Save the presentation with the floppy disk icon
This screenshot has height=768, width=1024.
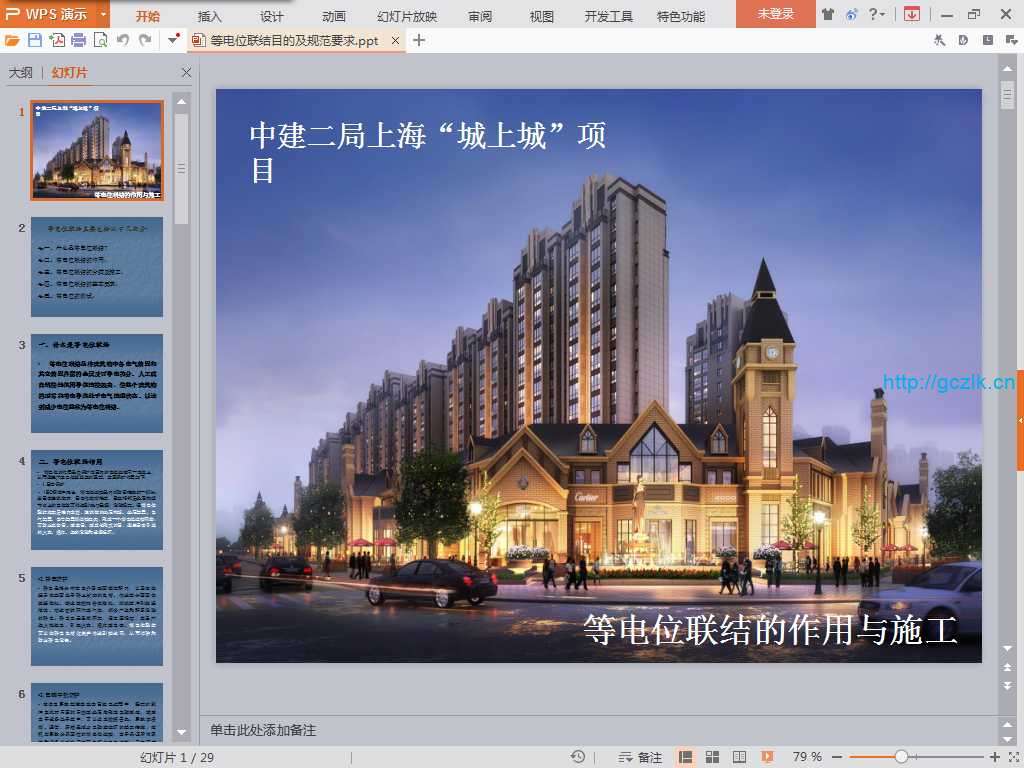pyautogui.click(x=35, y=40)
